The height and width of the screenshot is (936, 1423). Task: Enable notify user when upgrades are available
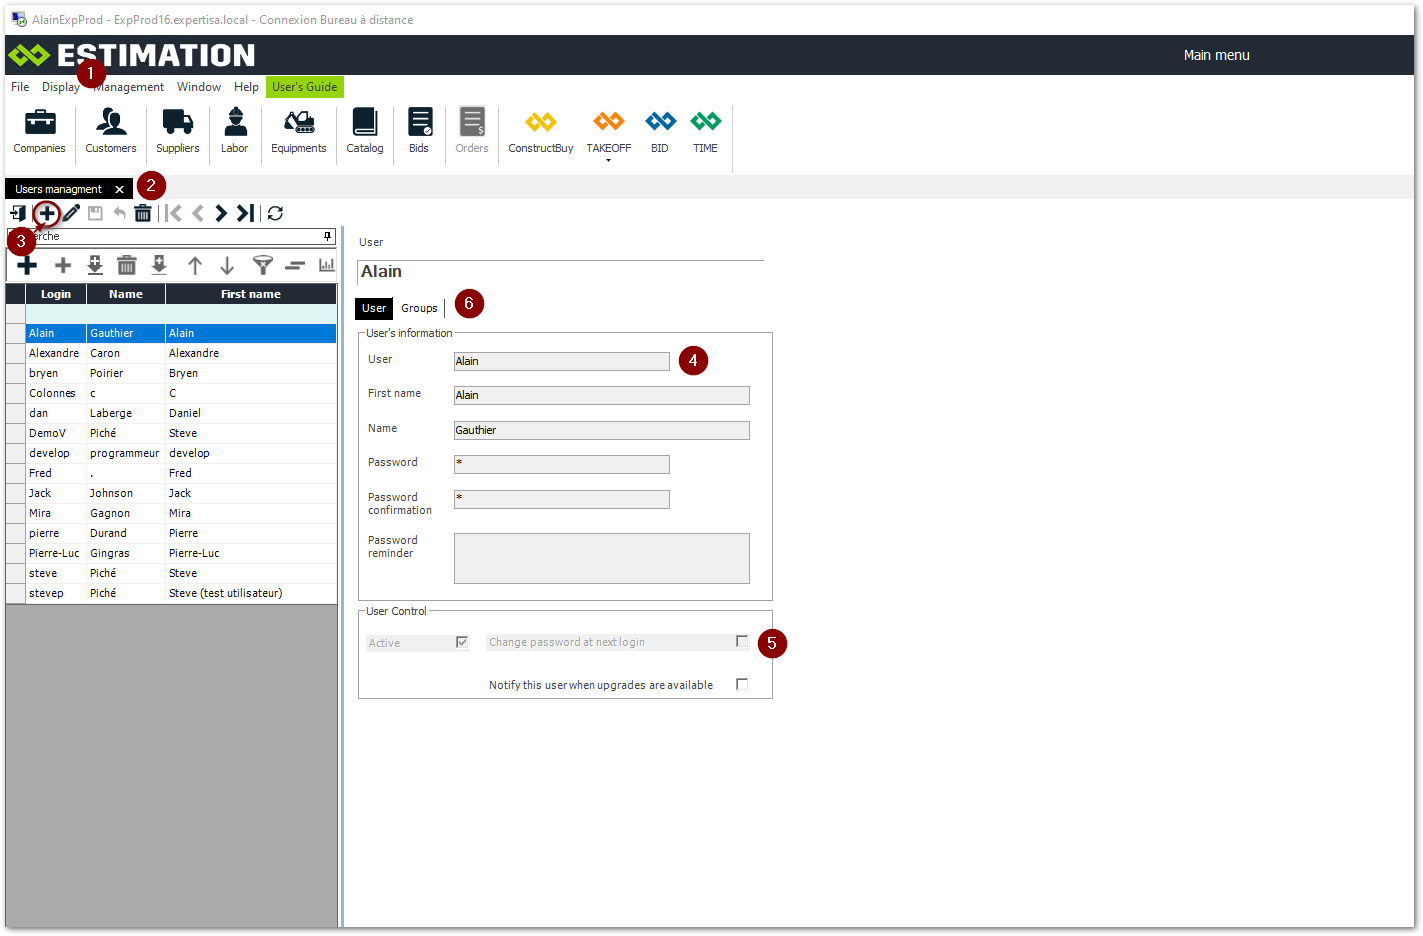(742, 684)
